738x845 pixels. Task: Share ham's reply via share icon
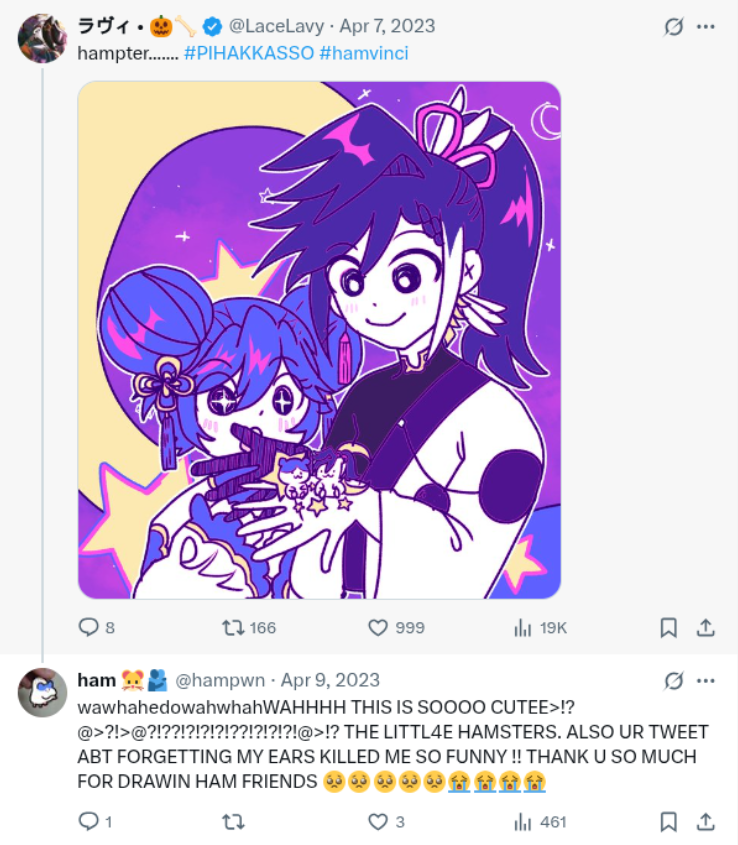tap(705, 821)
